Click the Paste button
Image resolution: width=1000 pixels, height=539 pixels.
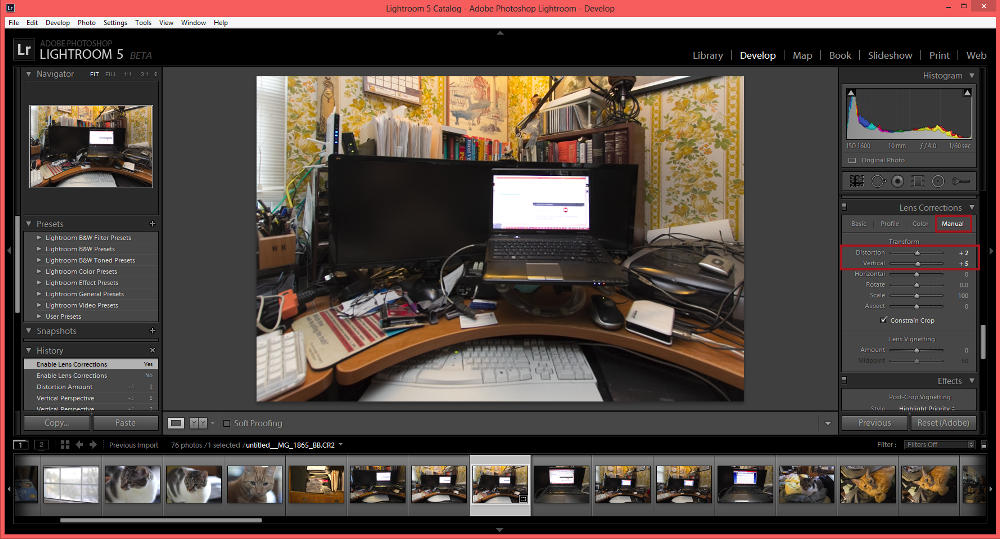point(126,422)
